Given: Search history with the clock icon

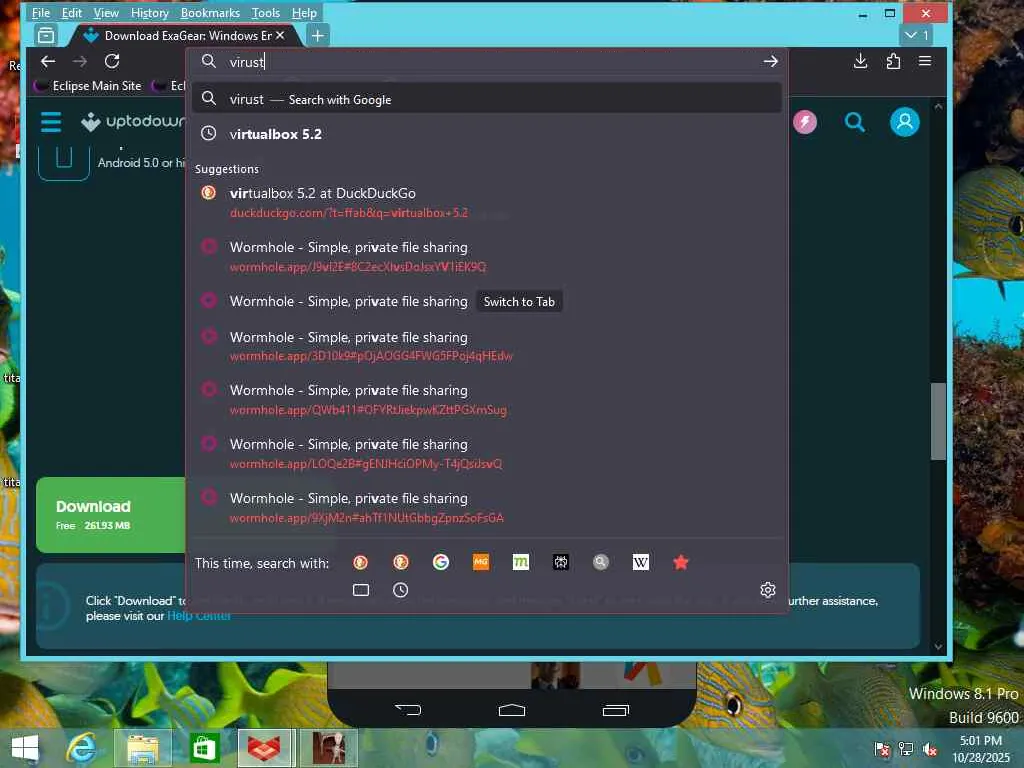Looking at the screenshot, I should 400,590.
